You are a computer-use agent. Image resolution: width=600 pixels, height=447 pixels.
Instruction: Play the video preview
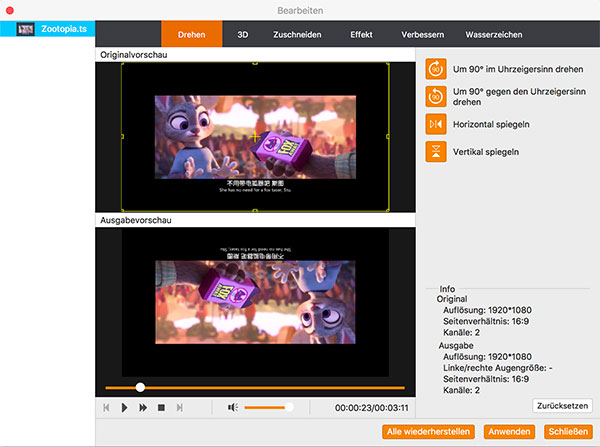point(124,408)
